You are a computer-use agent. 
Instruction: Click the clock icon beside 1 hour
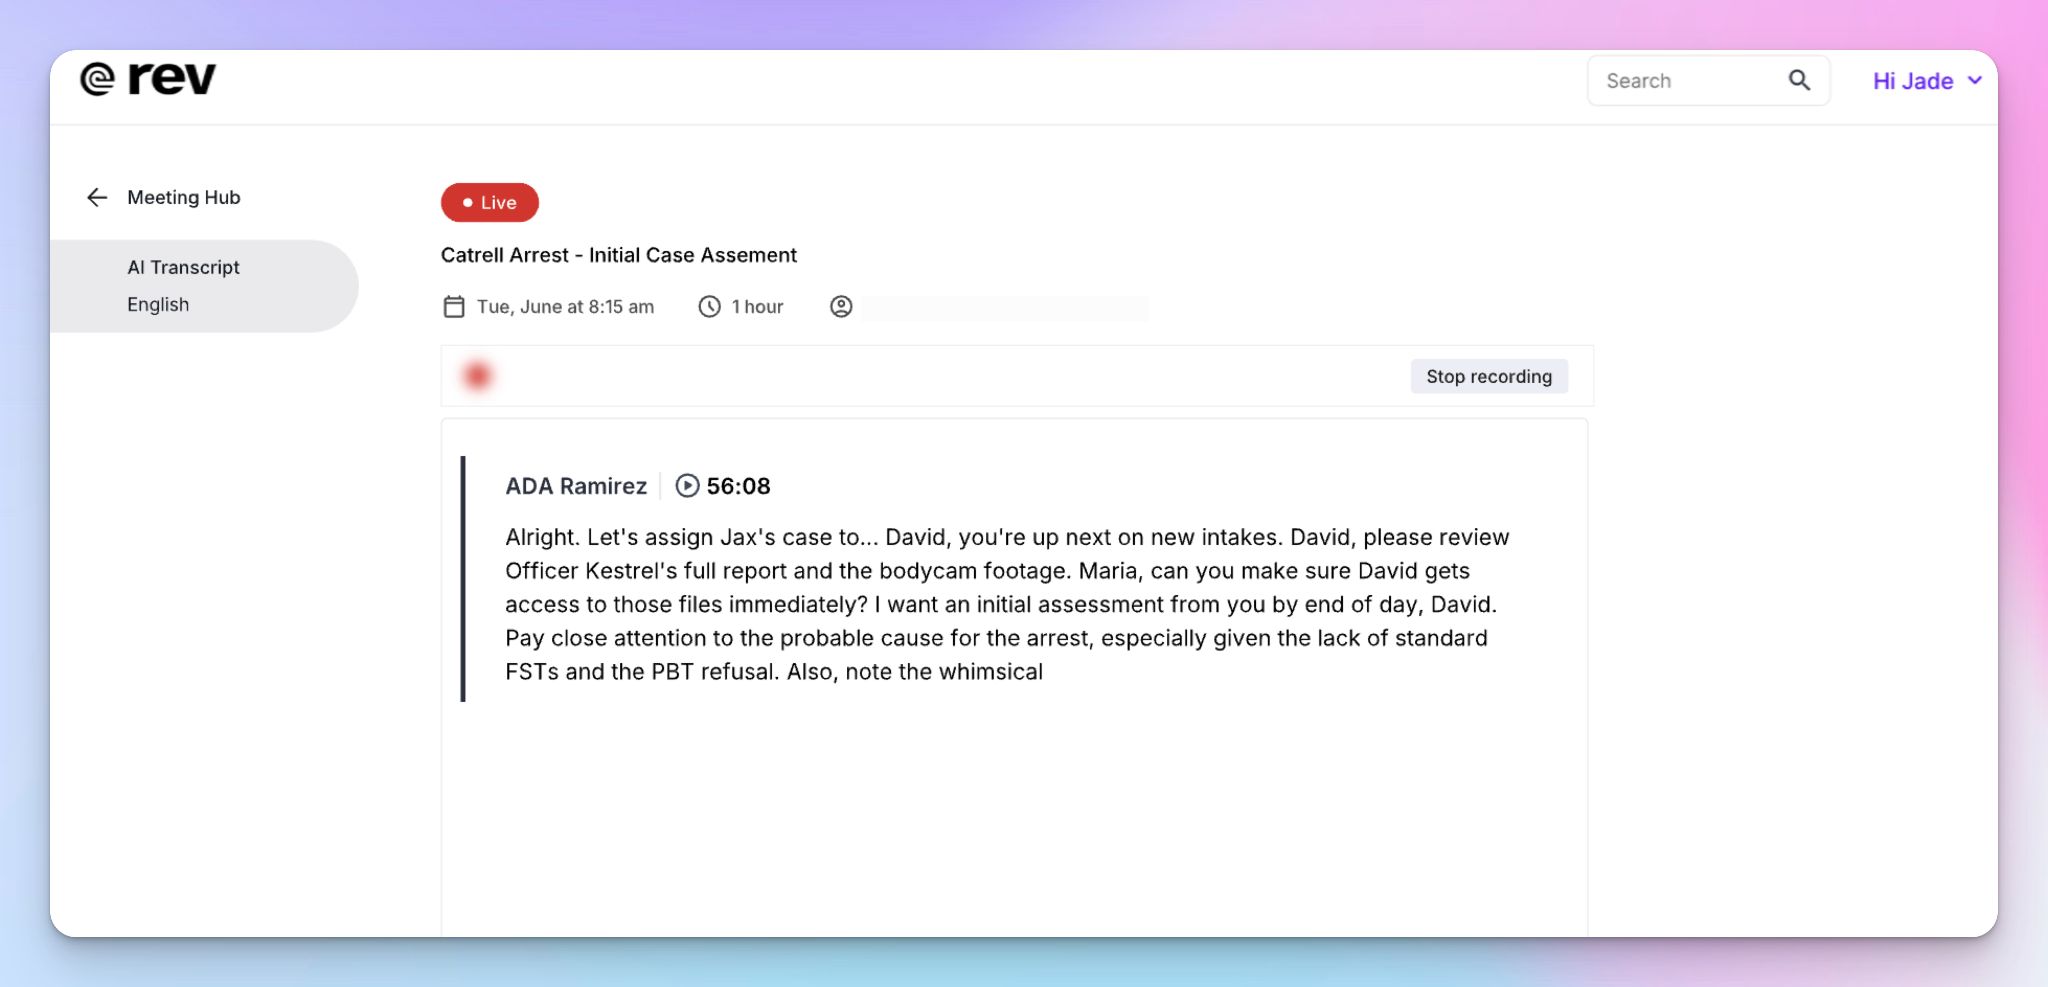coord(709,307)
